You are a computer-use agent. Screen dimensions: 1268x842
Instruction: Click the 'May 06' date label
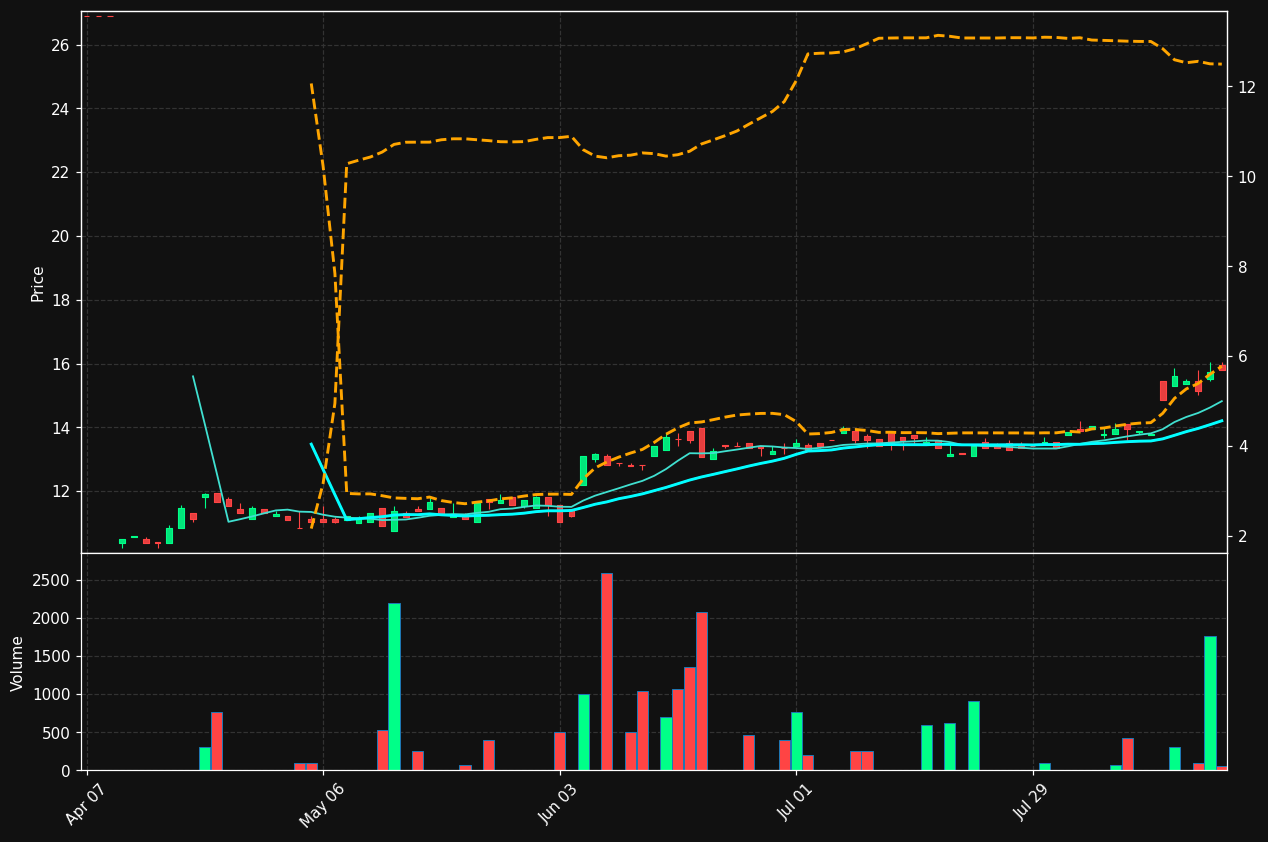[x=322, y=805]
